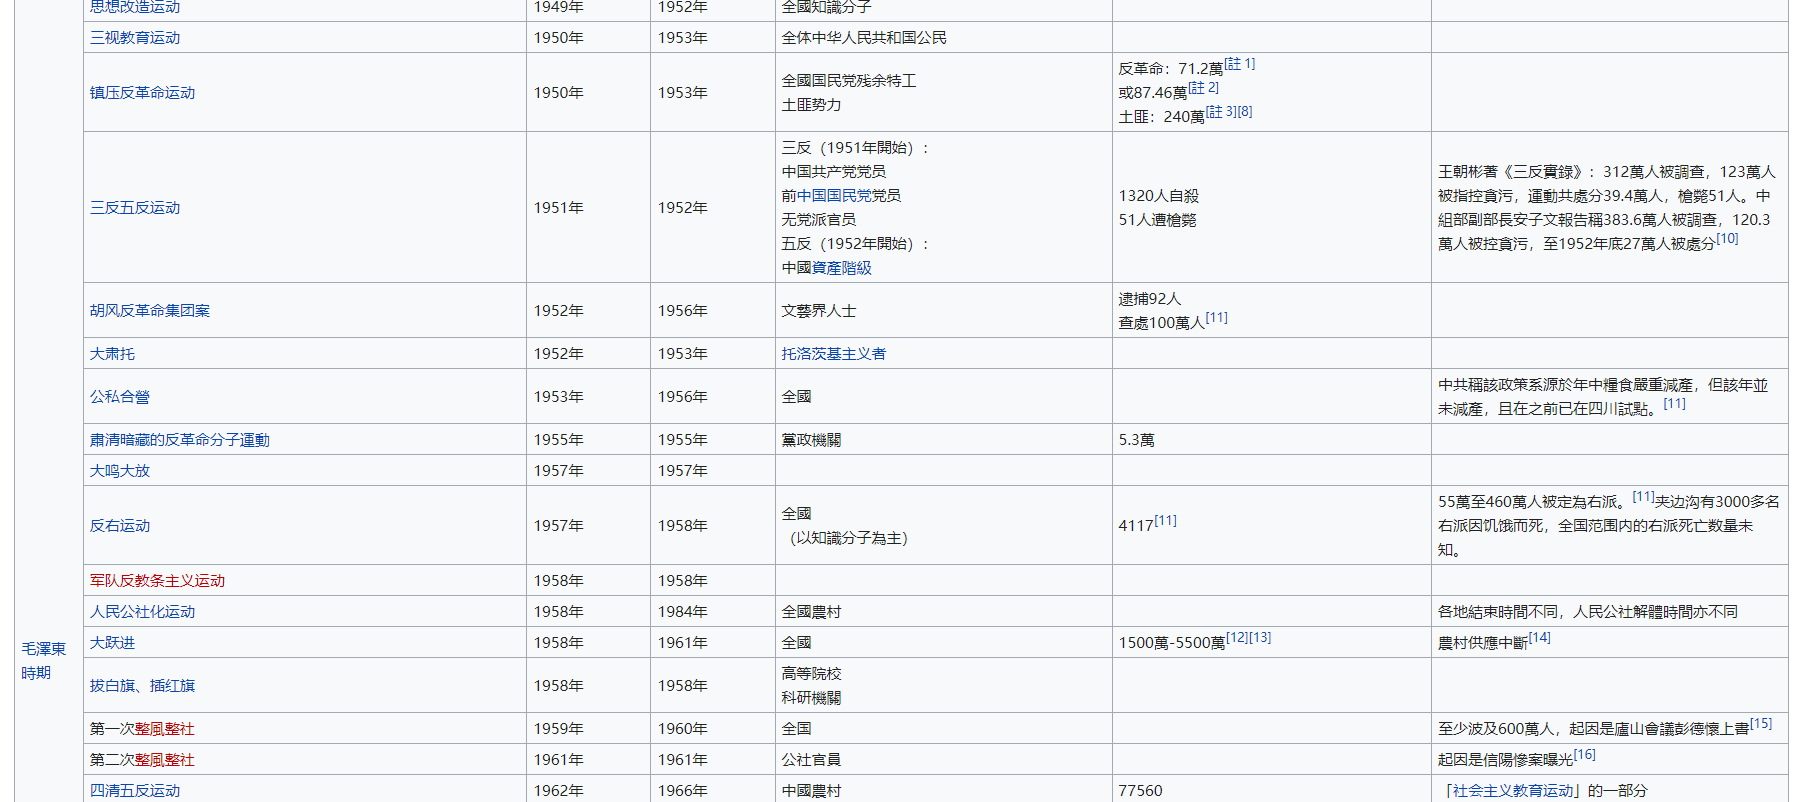
Task: Select the text 1320人自殺
Action: pos(1158,196)
